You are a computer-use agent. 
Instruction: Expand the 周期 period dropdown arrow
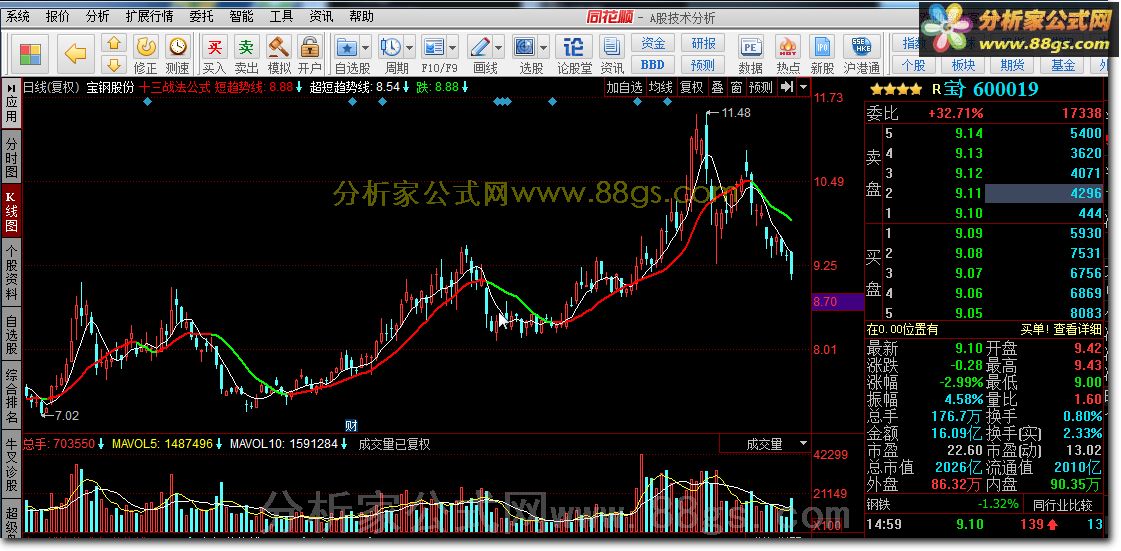pos(409,49)
